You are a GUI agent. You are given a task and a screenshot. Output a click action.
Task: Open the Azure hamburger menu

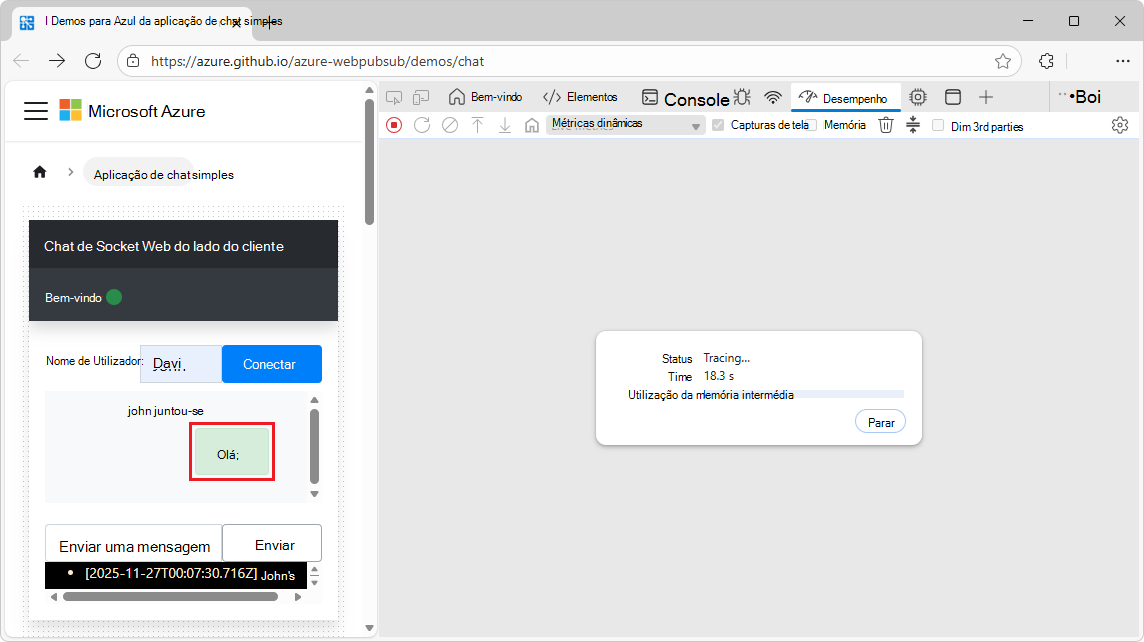click(35, 111)
